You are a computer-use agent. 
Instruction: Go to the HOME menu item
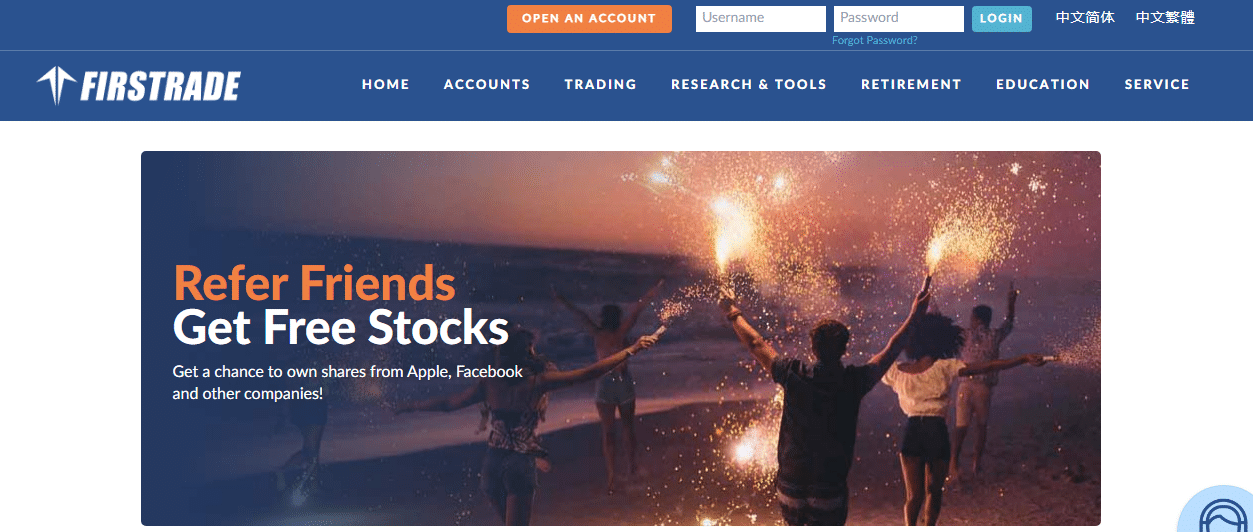[x=386, y=85]
